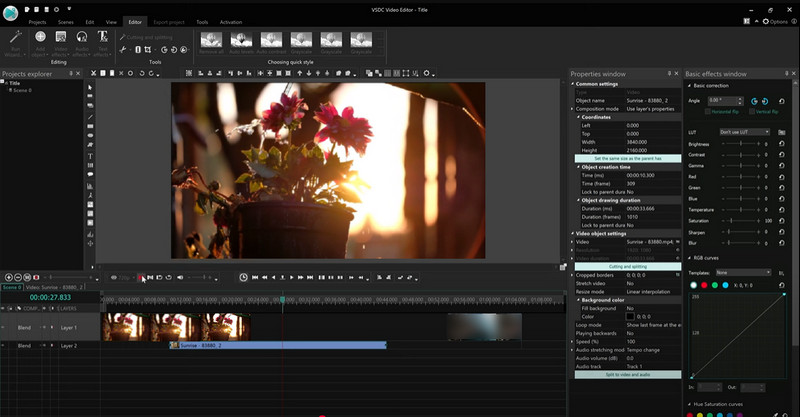This screenshot has height=417, width=800.
Task: Click Set the same size as the parent has
Action: (x=628, y=159)
